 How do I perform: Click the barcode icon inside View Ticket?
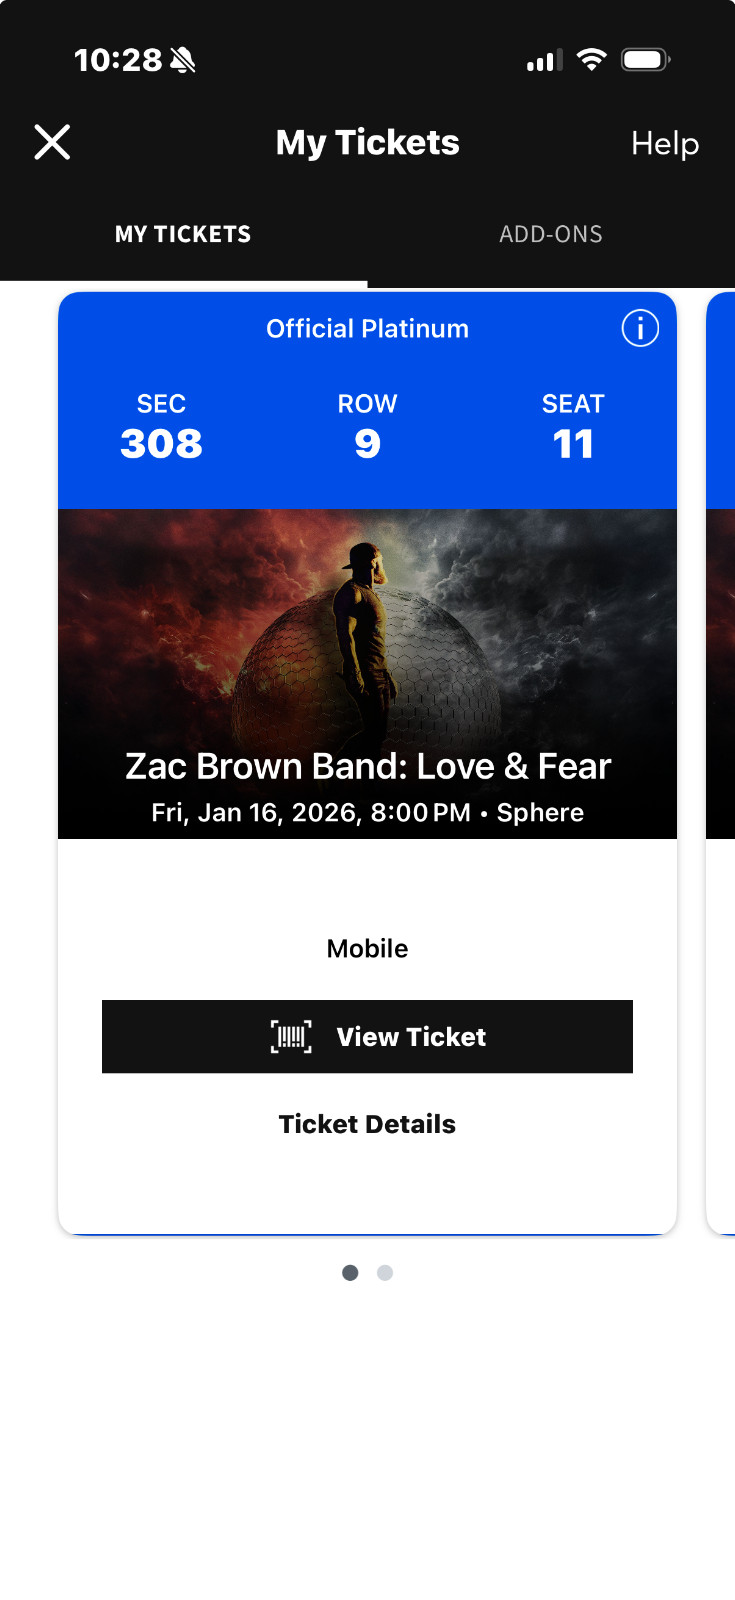click(x=289, y=1037)
